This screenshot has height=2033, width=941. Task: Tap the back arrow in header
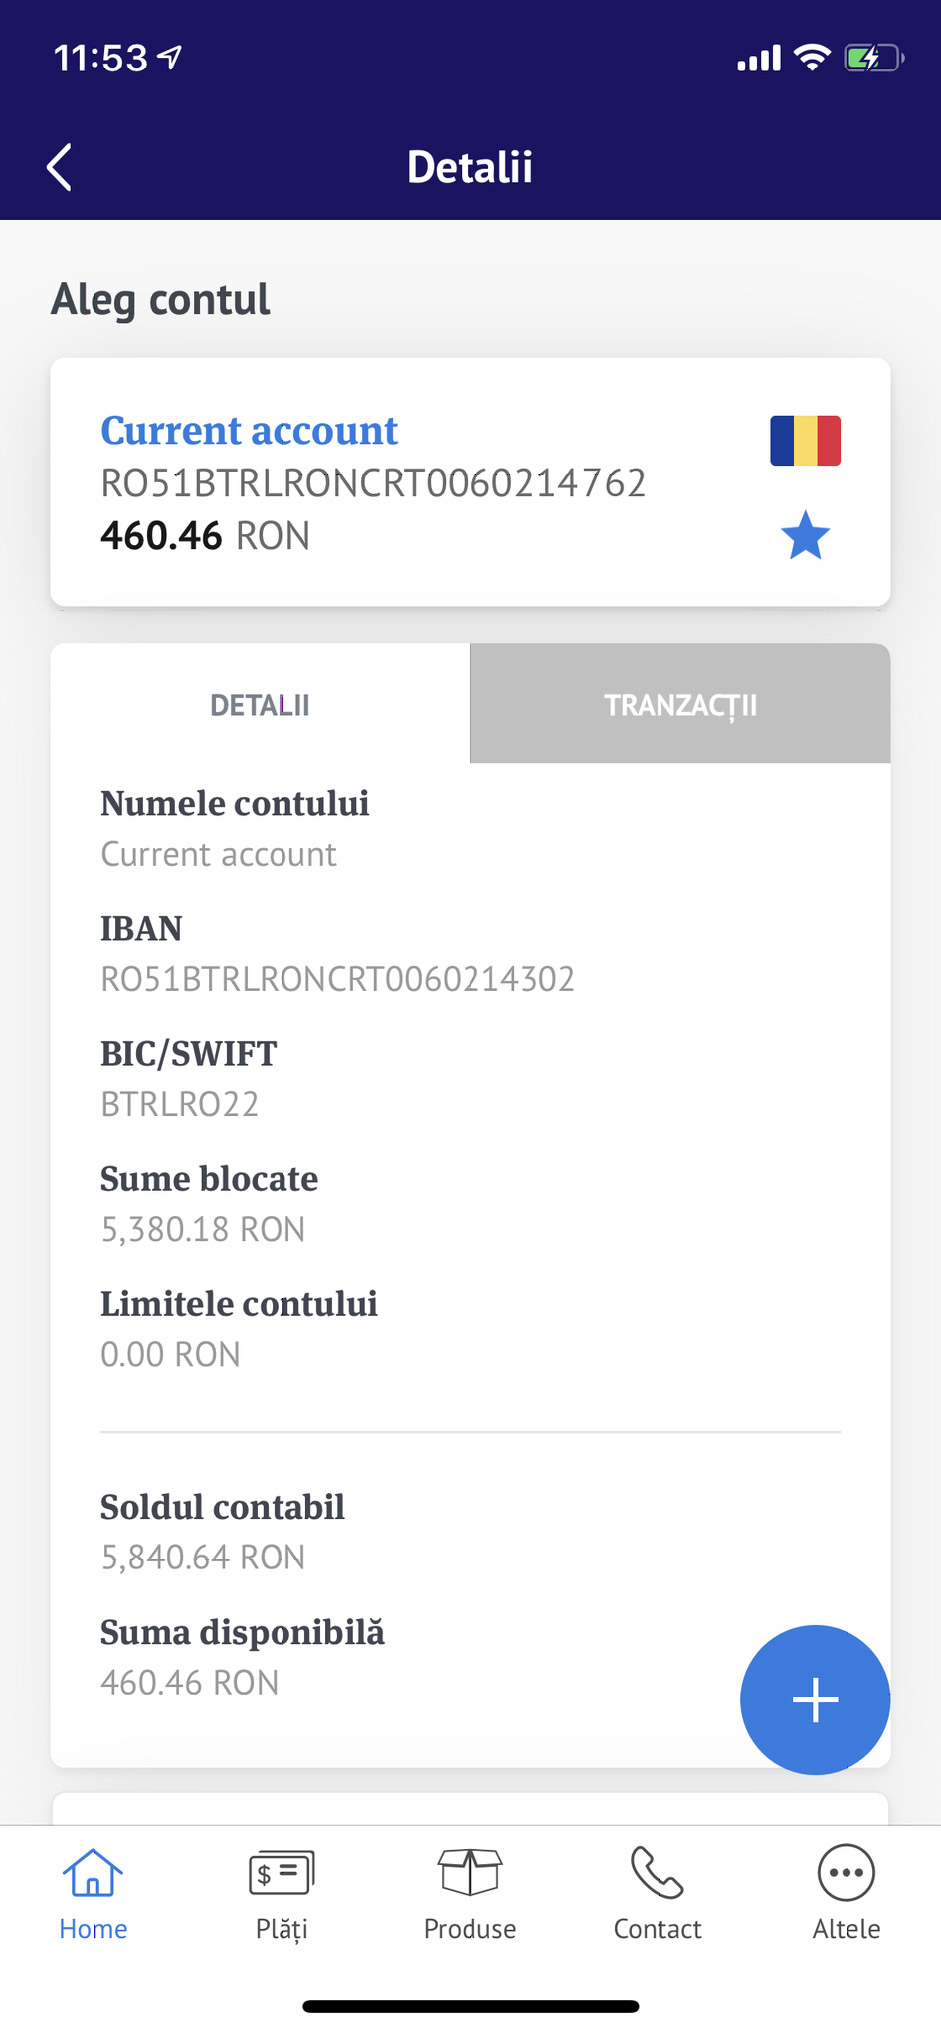pyautogui.click(x=60, y=167)
